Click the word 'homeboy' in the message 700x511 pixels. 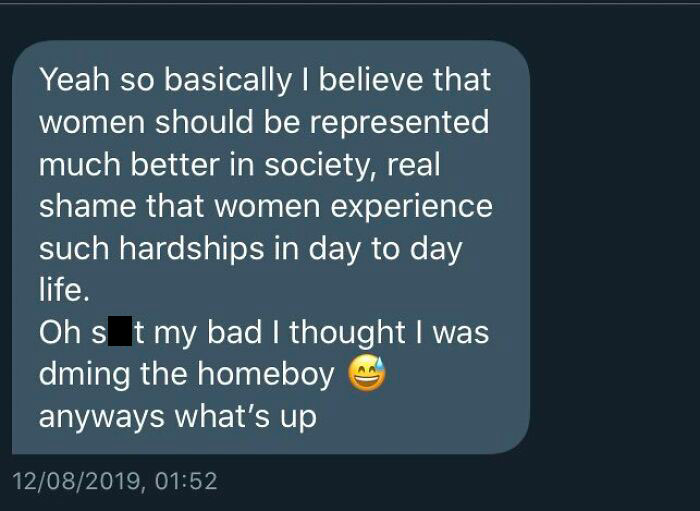pyautogui.click(x=266, y=374)
